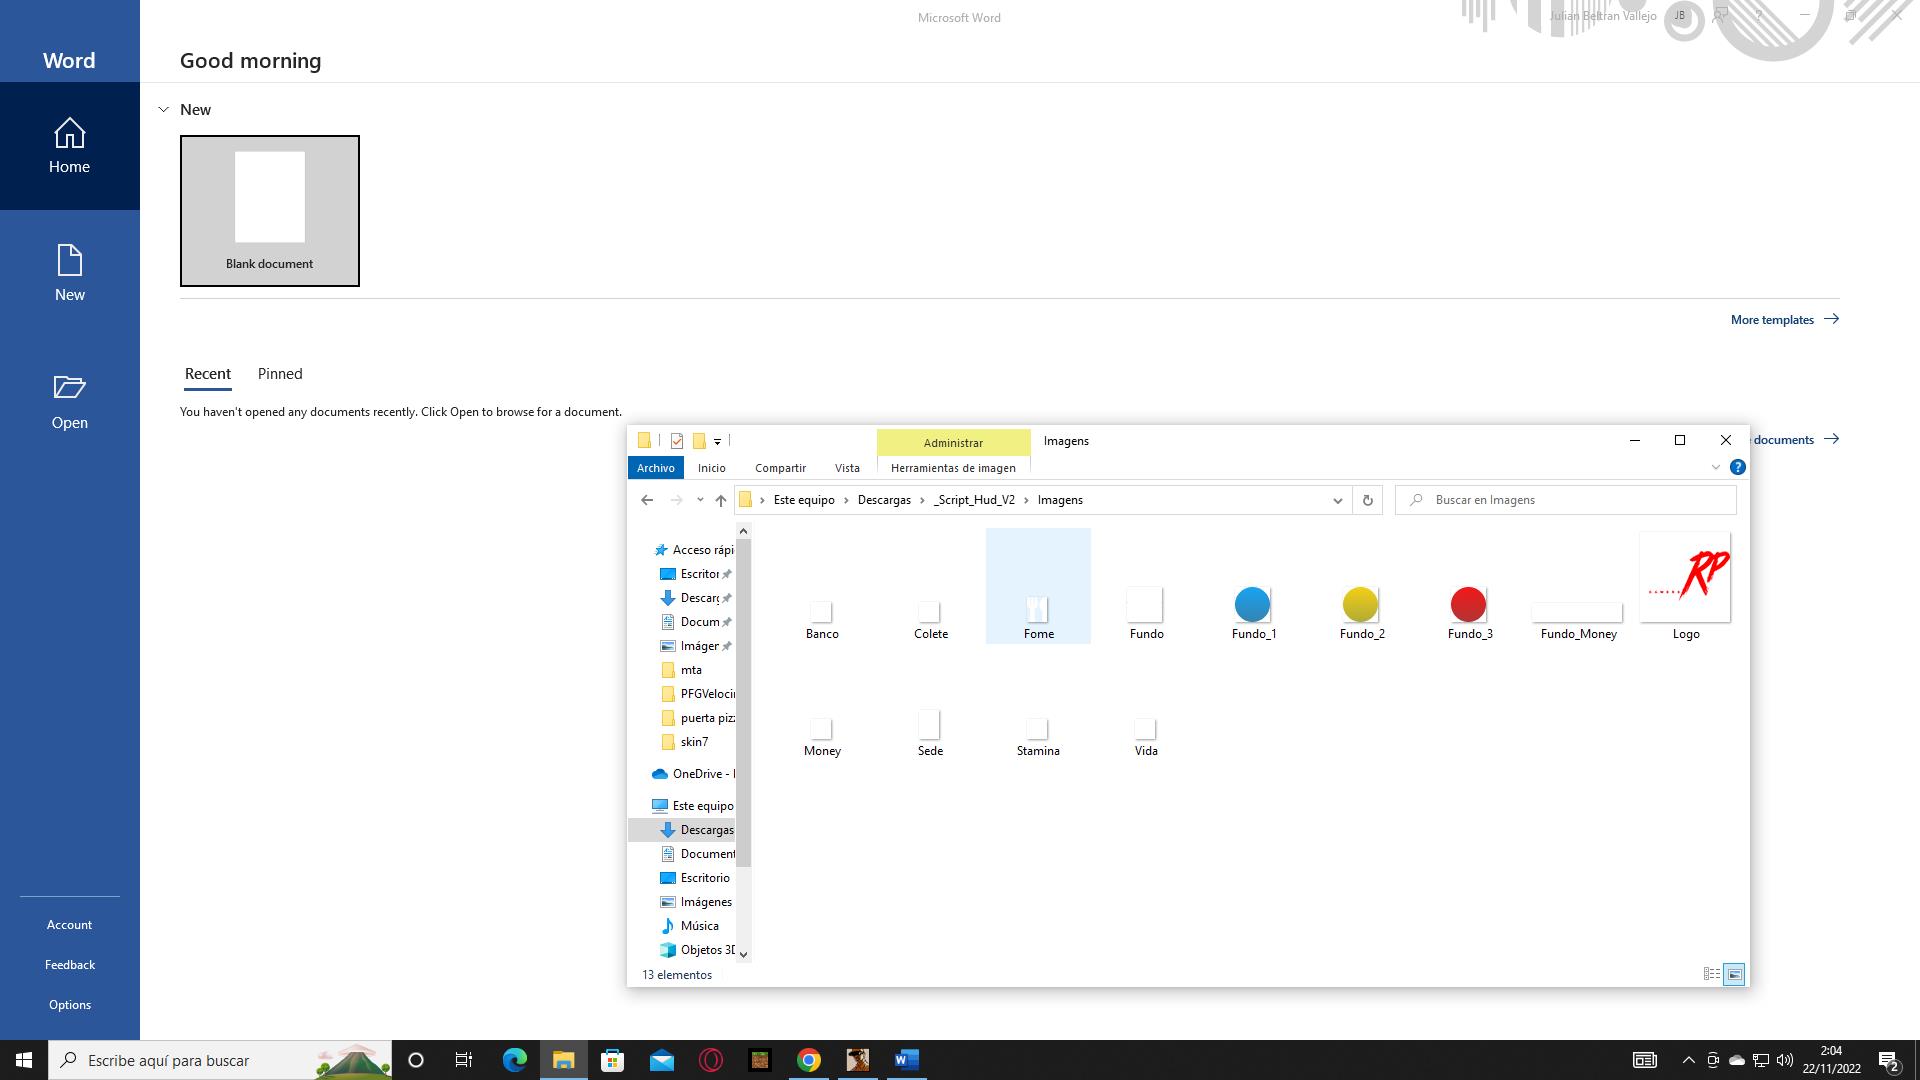Switch Explorer to details view

pos(1711,974)
